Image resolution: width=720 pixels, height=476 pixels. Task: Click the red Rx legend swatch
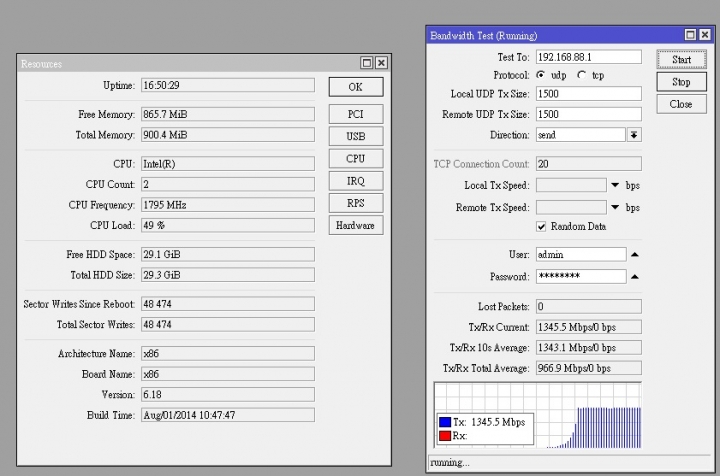coord(445,436)
